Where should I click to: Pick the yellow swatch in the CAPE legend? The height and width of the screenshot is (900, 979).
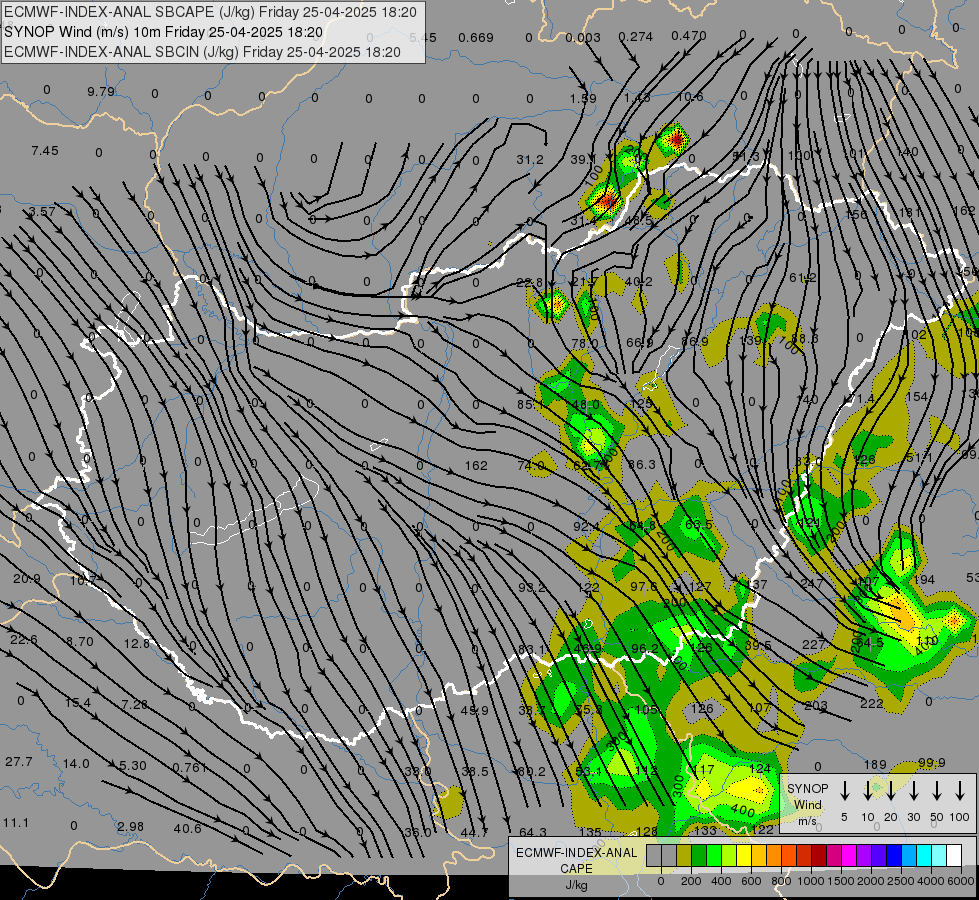tap(744, 856)
